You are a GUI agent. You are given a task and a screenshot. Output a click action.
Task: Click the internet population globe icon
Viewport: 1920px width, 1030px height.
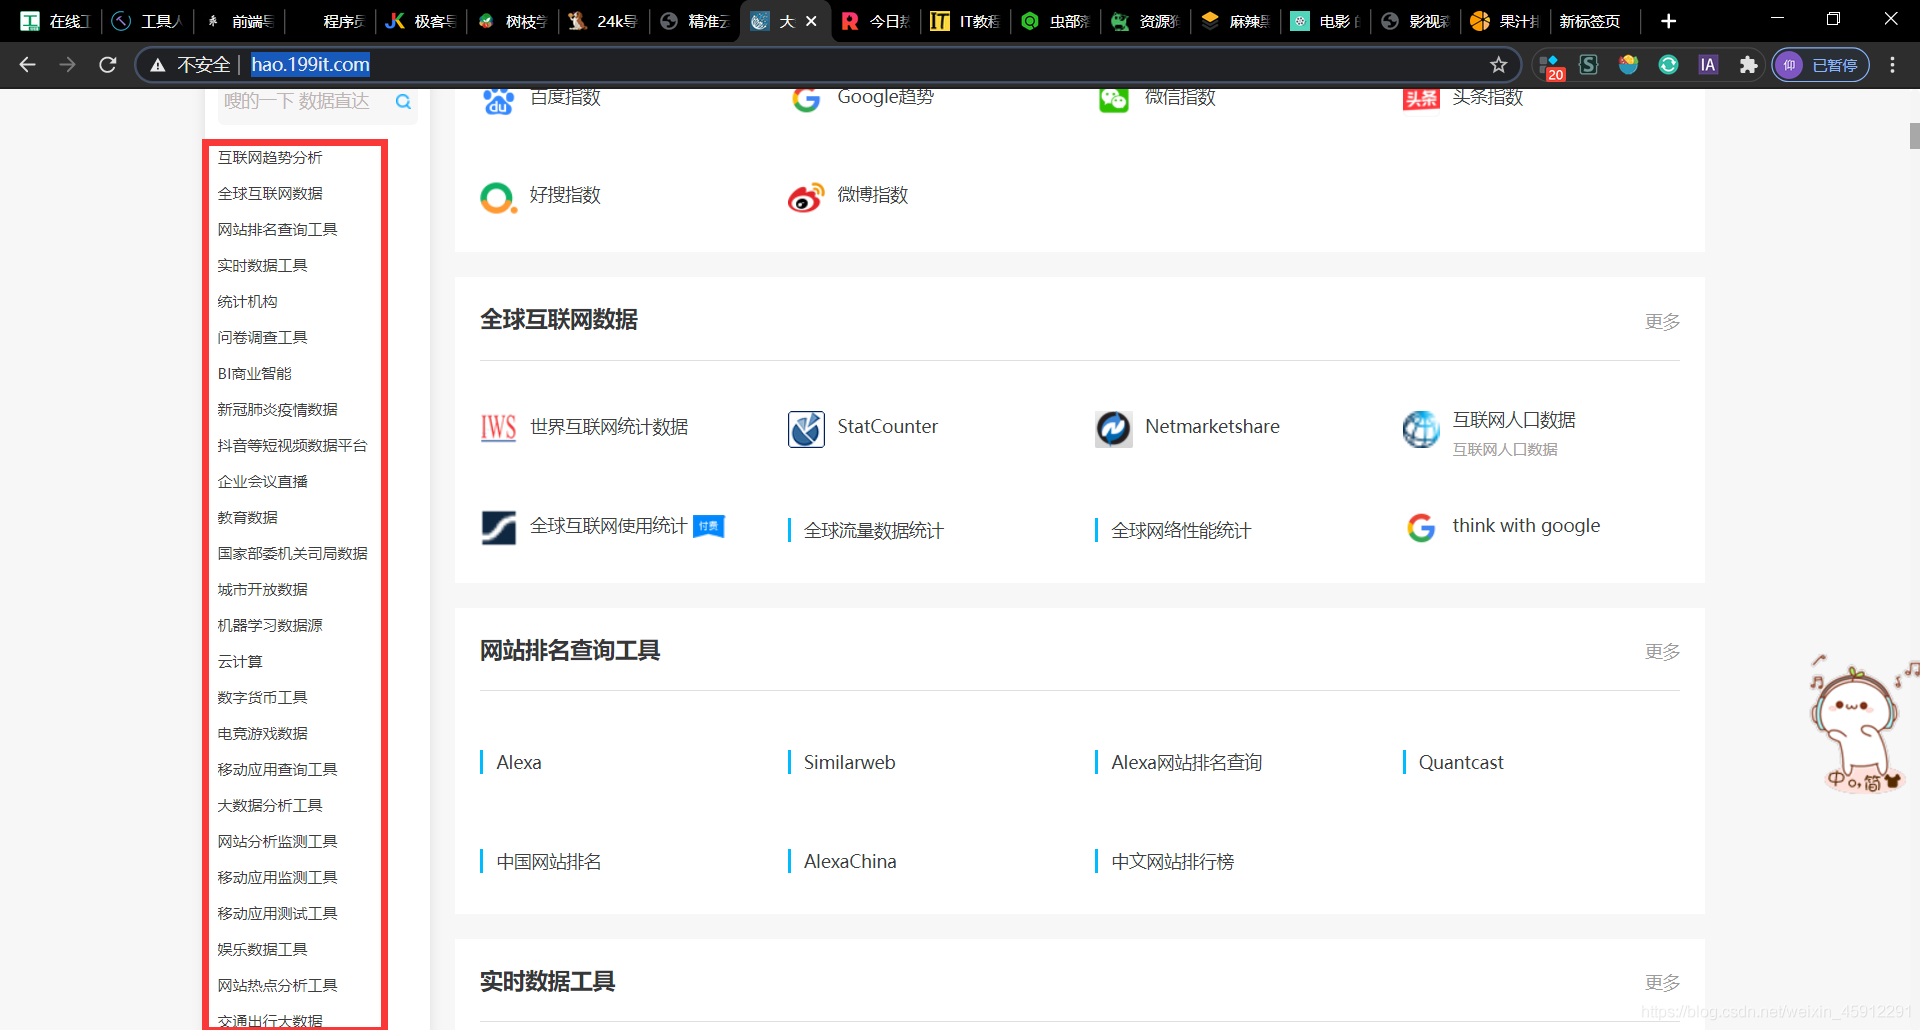[1421, 429]
